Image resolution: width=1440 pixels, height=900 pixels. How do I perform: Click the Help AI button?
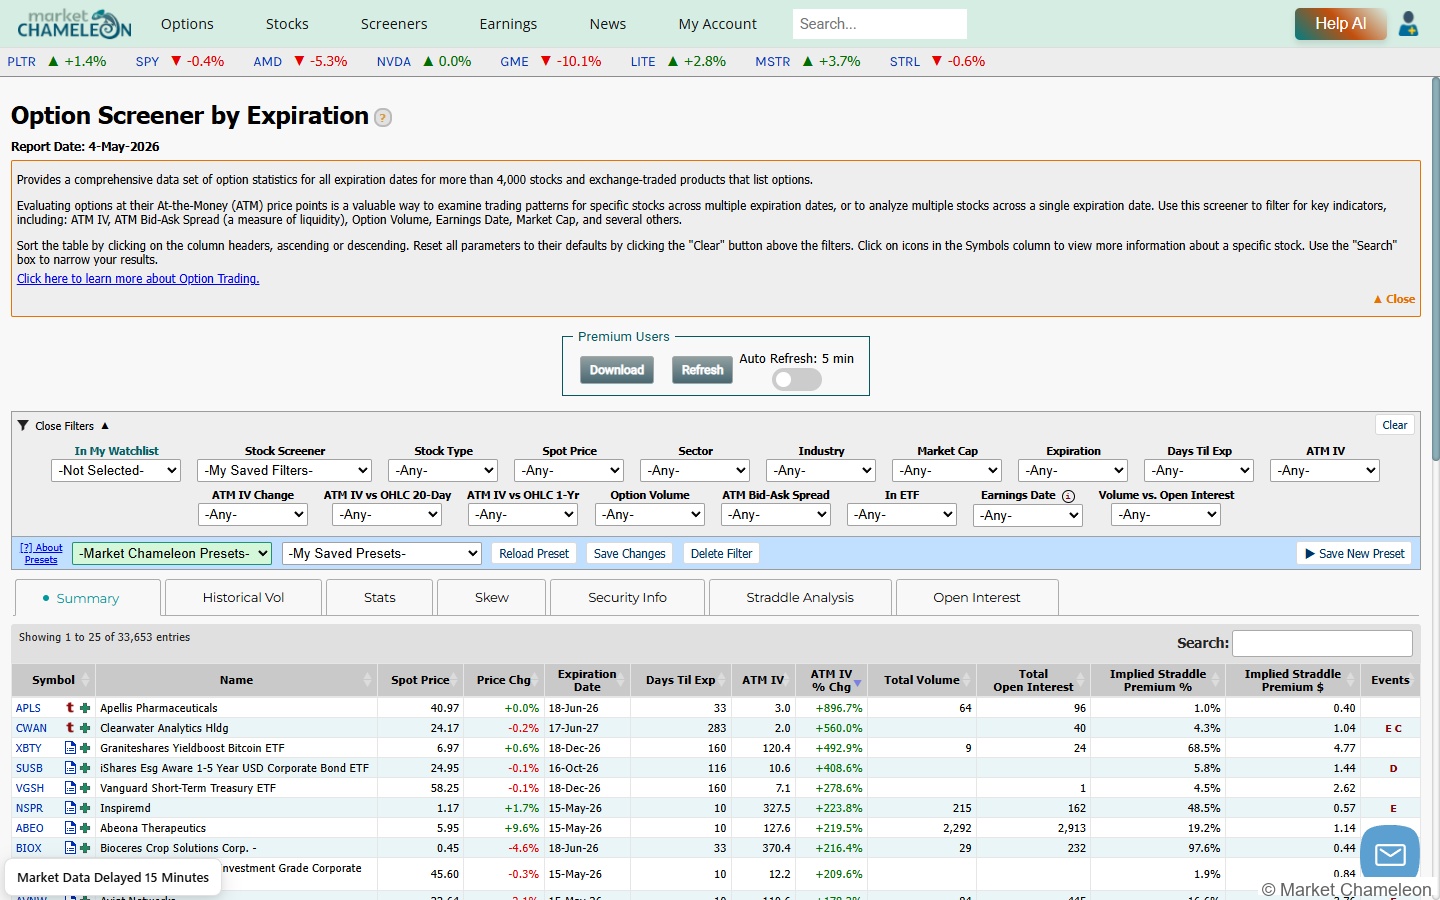click(x=1340, y=24)
